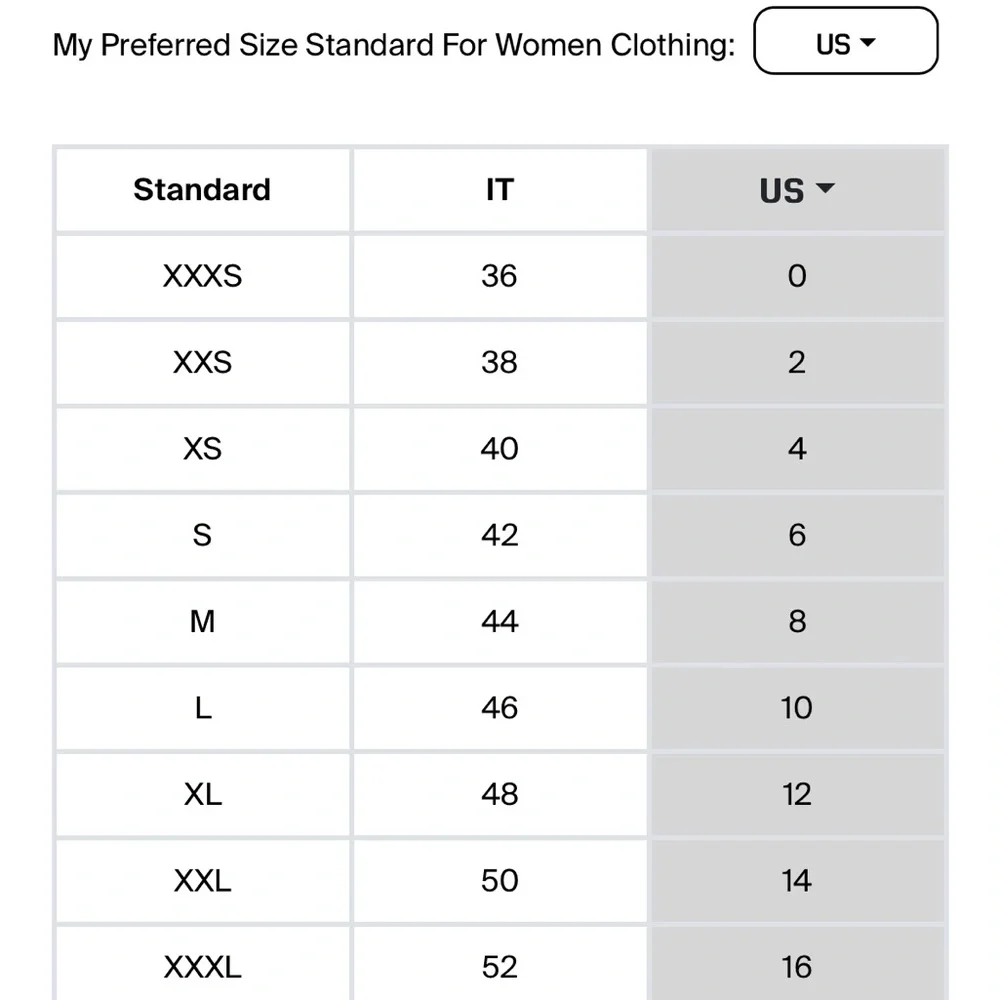Image resolution: width=1000 pixels, height=1000 pixels.
Task: Click the preferred size standard label text
Action: pyautogui.click(x=393, y=45)
